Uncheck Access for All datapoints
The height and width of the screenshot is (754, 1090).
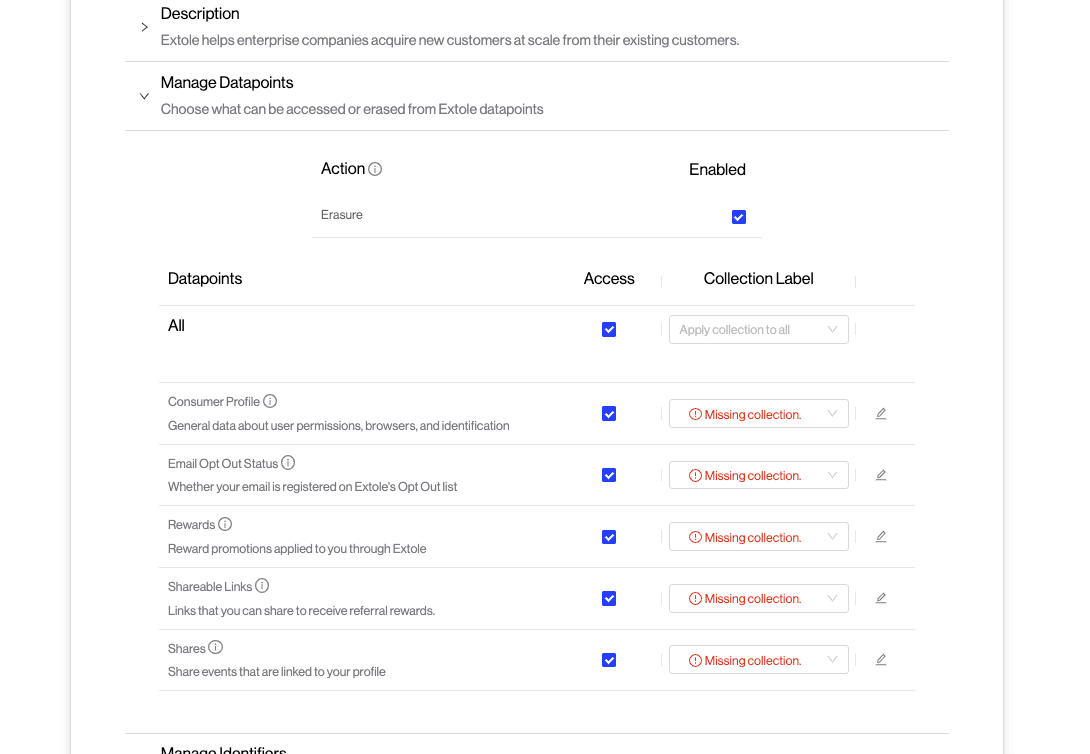(609, 330)
